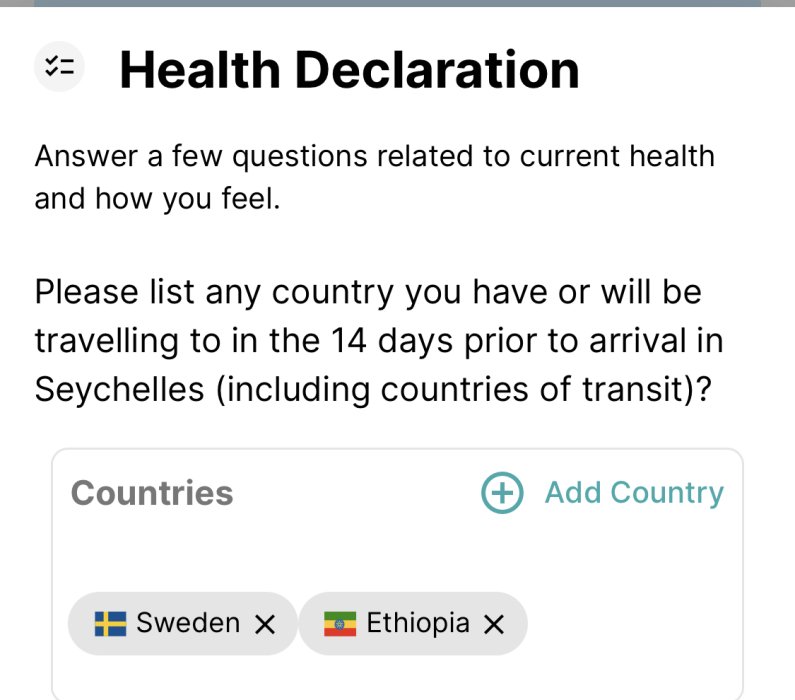This screenshot has height=700, width=795.
Task: Select the Sweden chip label
Action: click(x=188, y=624)
